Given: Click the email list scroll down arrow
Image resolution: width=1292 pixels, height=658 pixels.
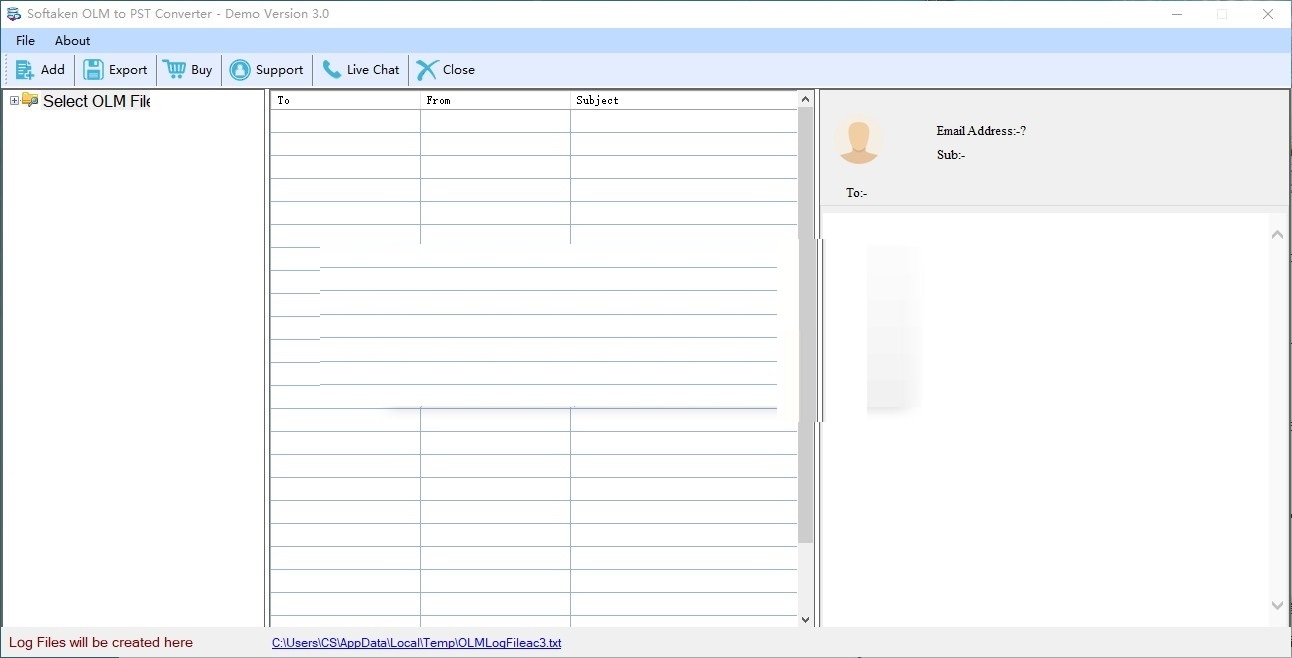Looking at the screenshot, I should (x=806, y=620).
